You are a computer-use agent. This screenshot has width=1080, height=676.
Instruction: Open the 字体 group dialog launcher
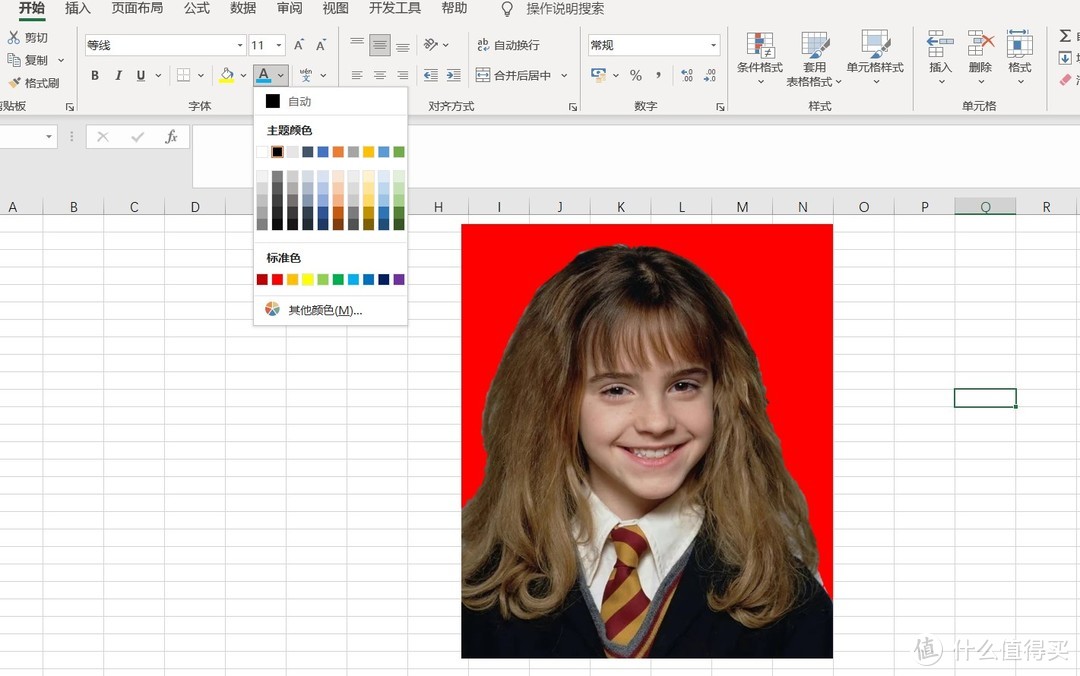pyautogui.click(x=70, y=107)
